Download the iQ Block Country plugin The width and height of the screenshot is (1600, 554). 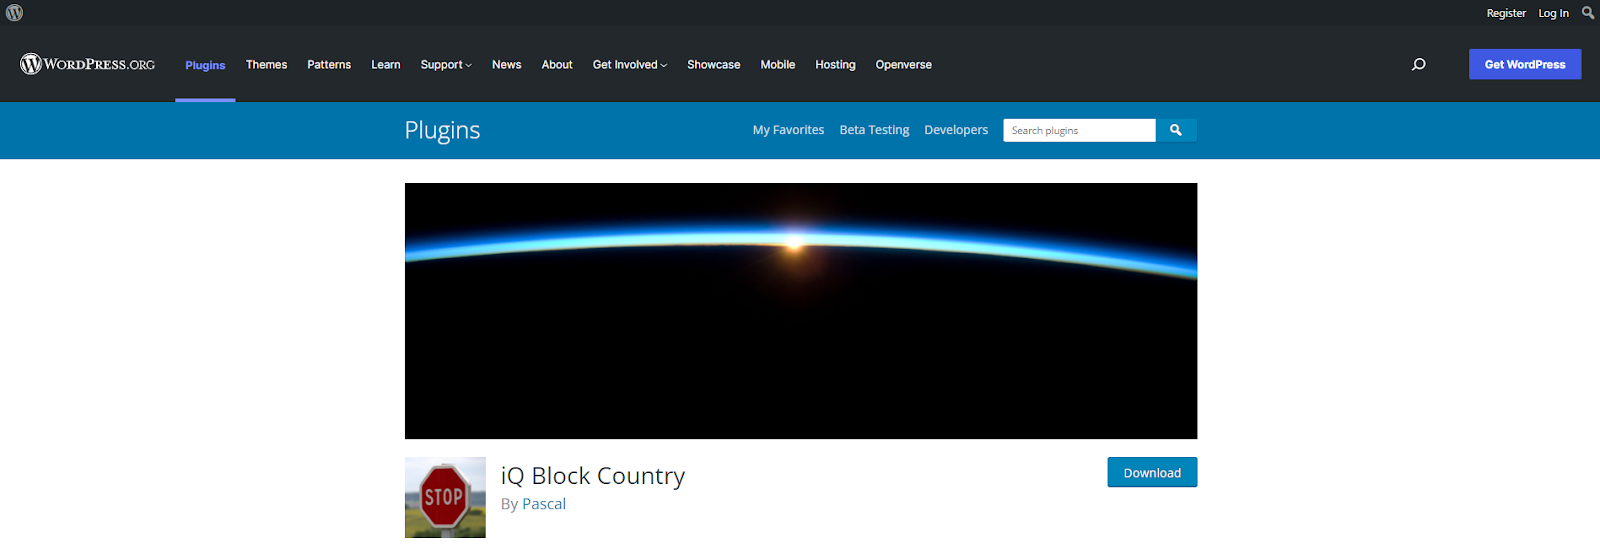click(x=1152, y=473)
